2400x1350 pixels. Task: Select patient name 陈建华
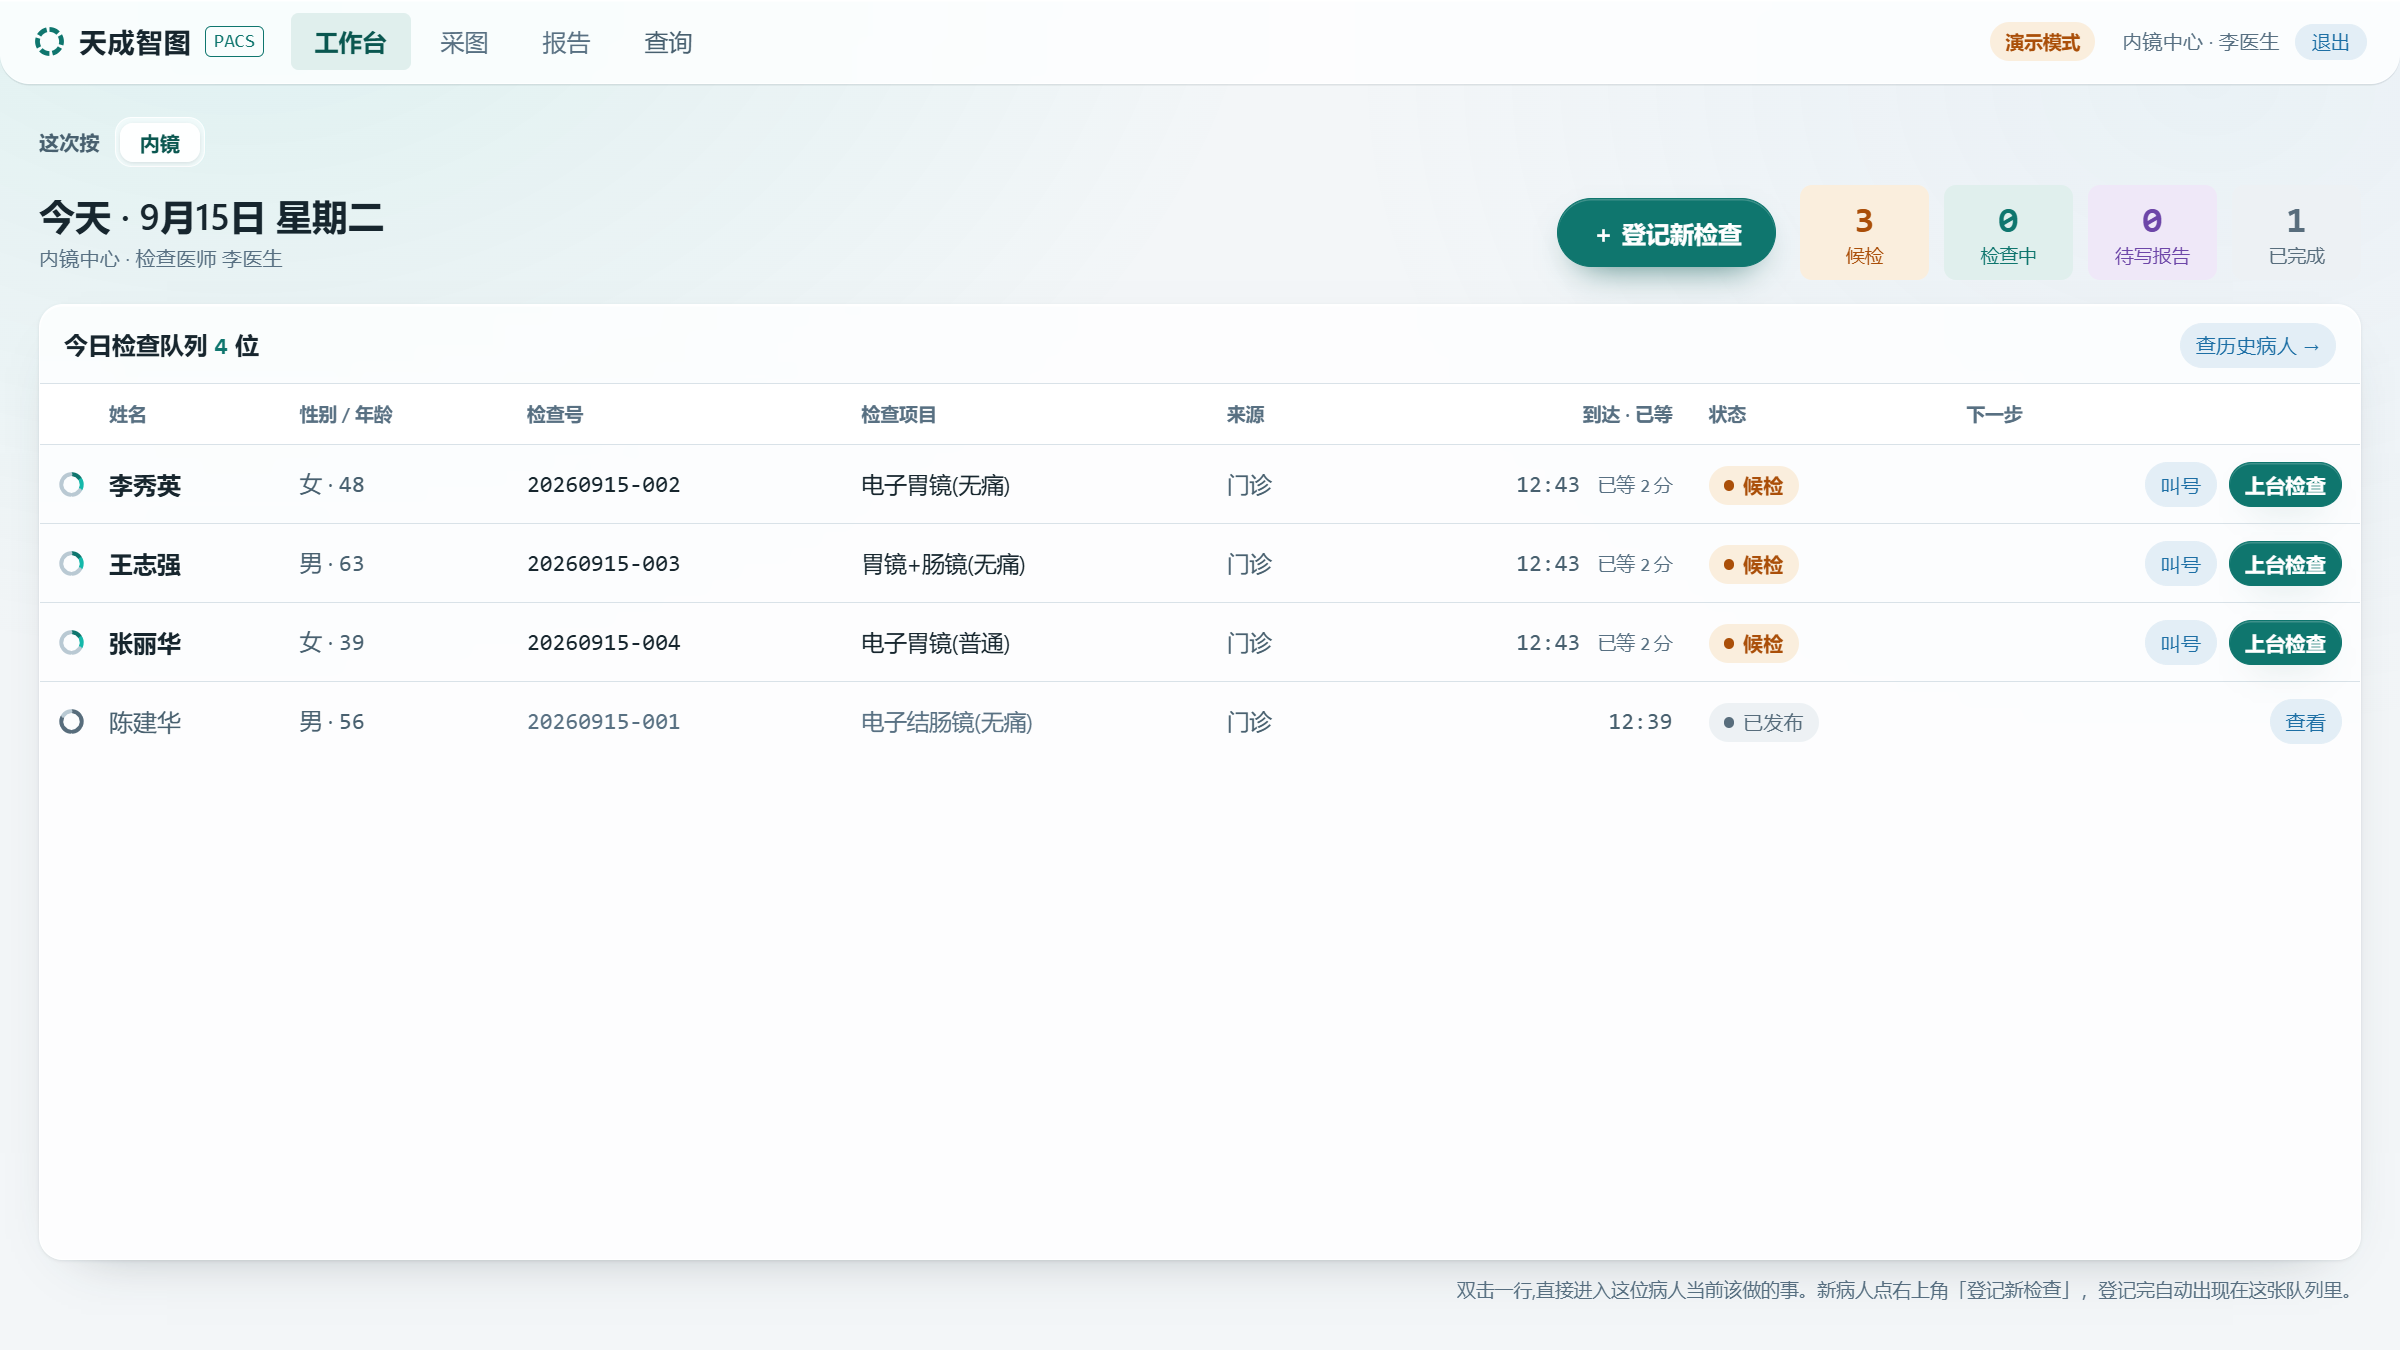click(145, 722)
